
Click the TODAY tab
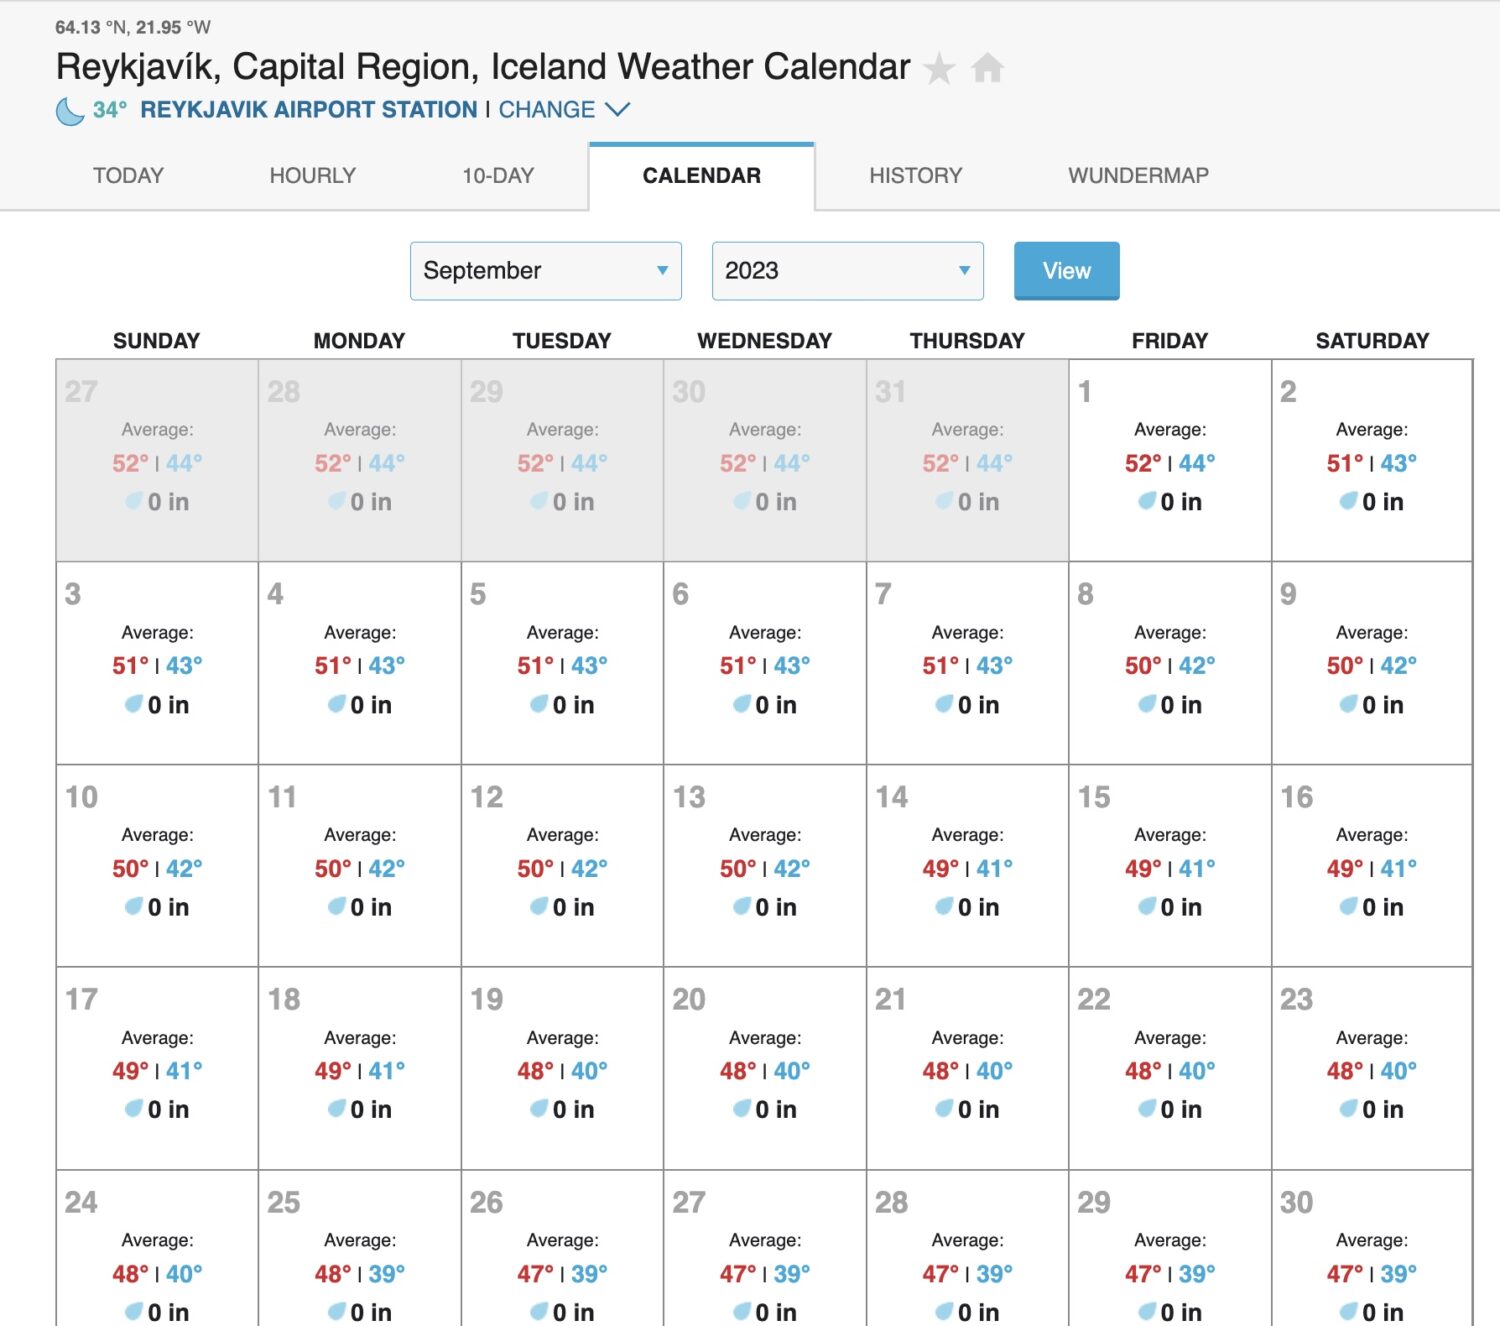pos(127,175)
